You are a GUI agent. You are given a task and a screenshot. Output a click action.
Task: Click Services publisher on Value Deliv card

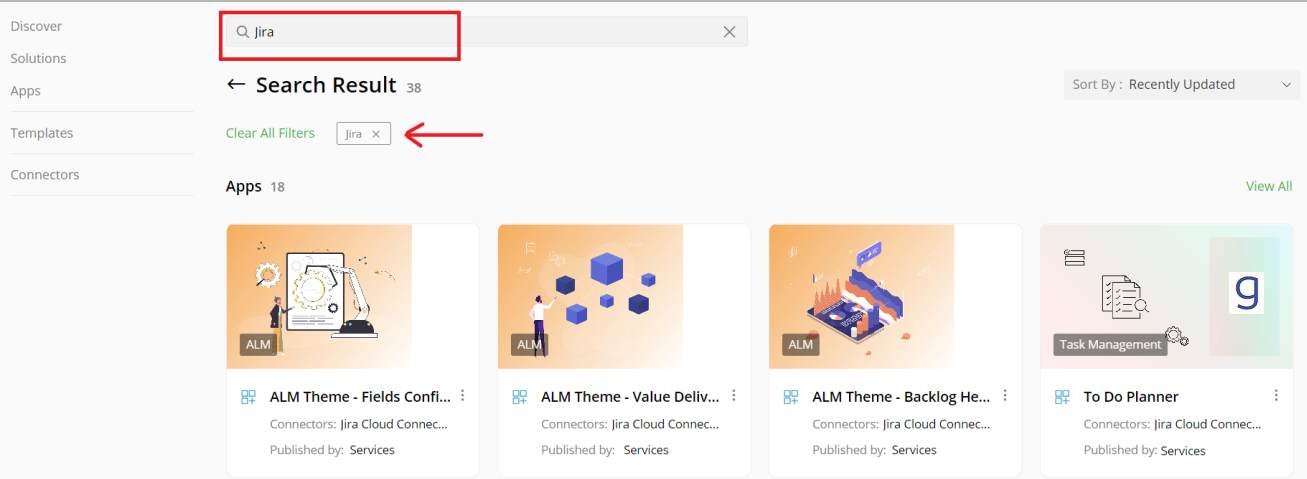(646, 450)
